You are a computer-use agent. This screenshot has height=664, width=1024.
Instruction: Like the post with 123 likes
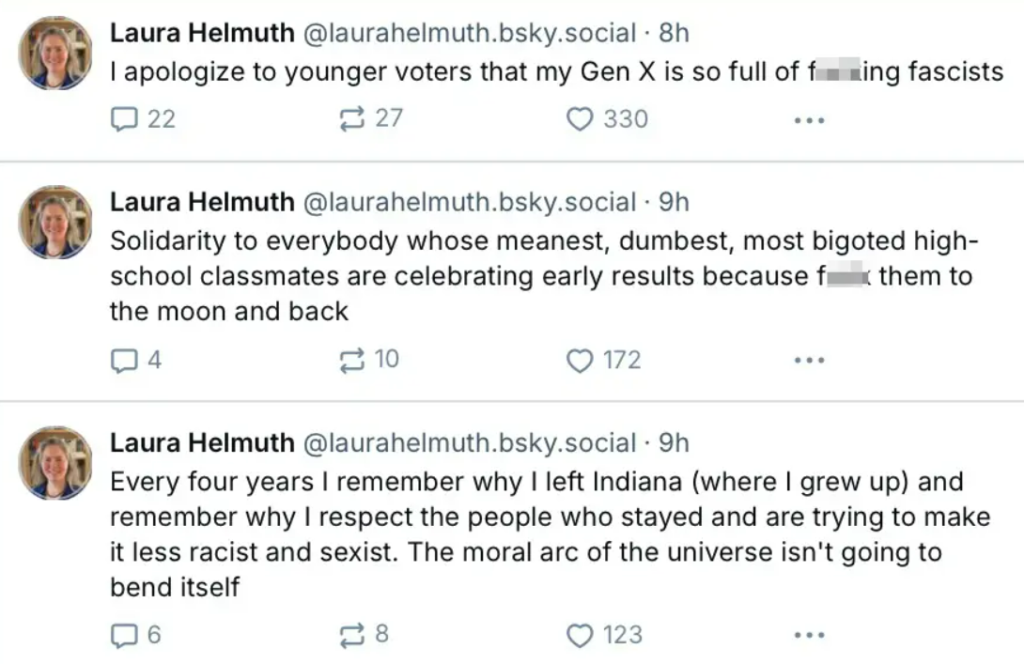pos(580,636)
